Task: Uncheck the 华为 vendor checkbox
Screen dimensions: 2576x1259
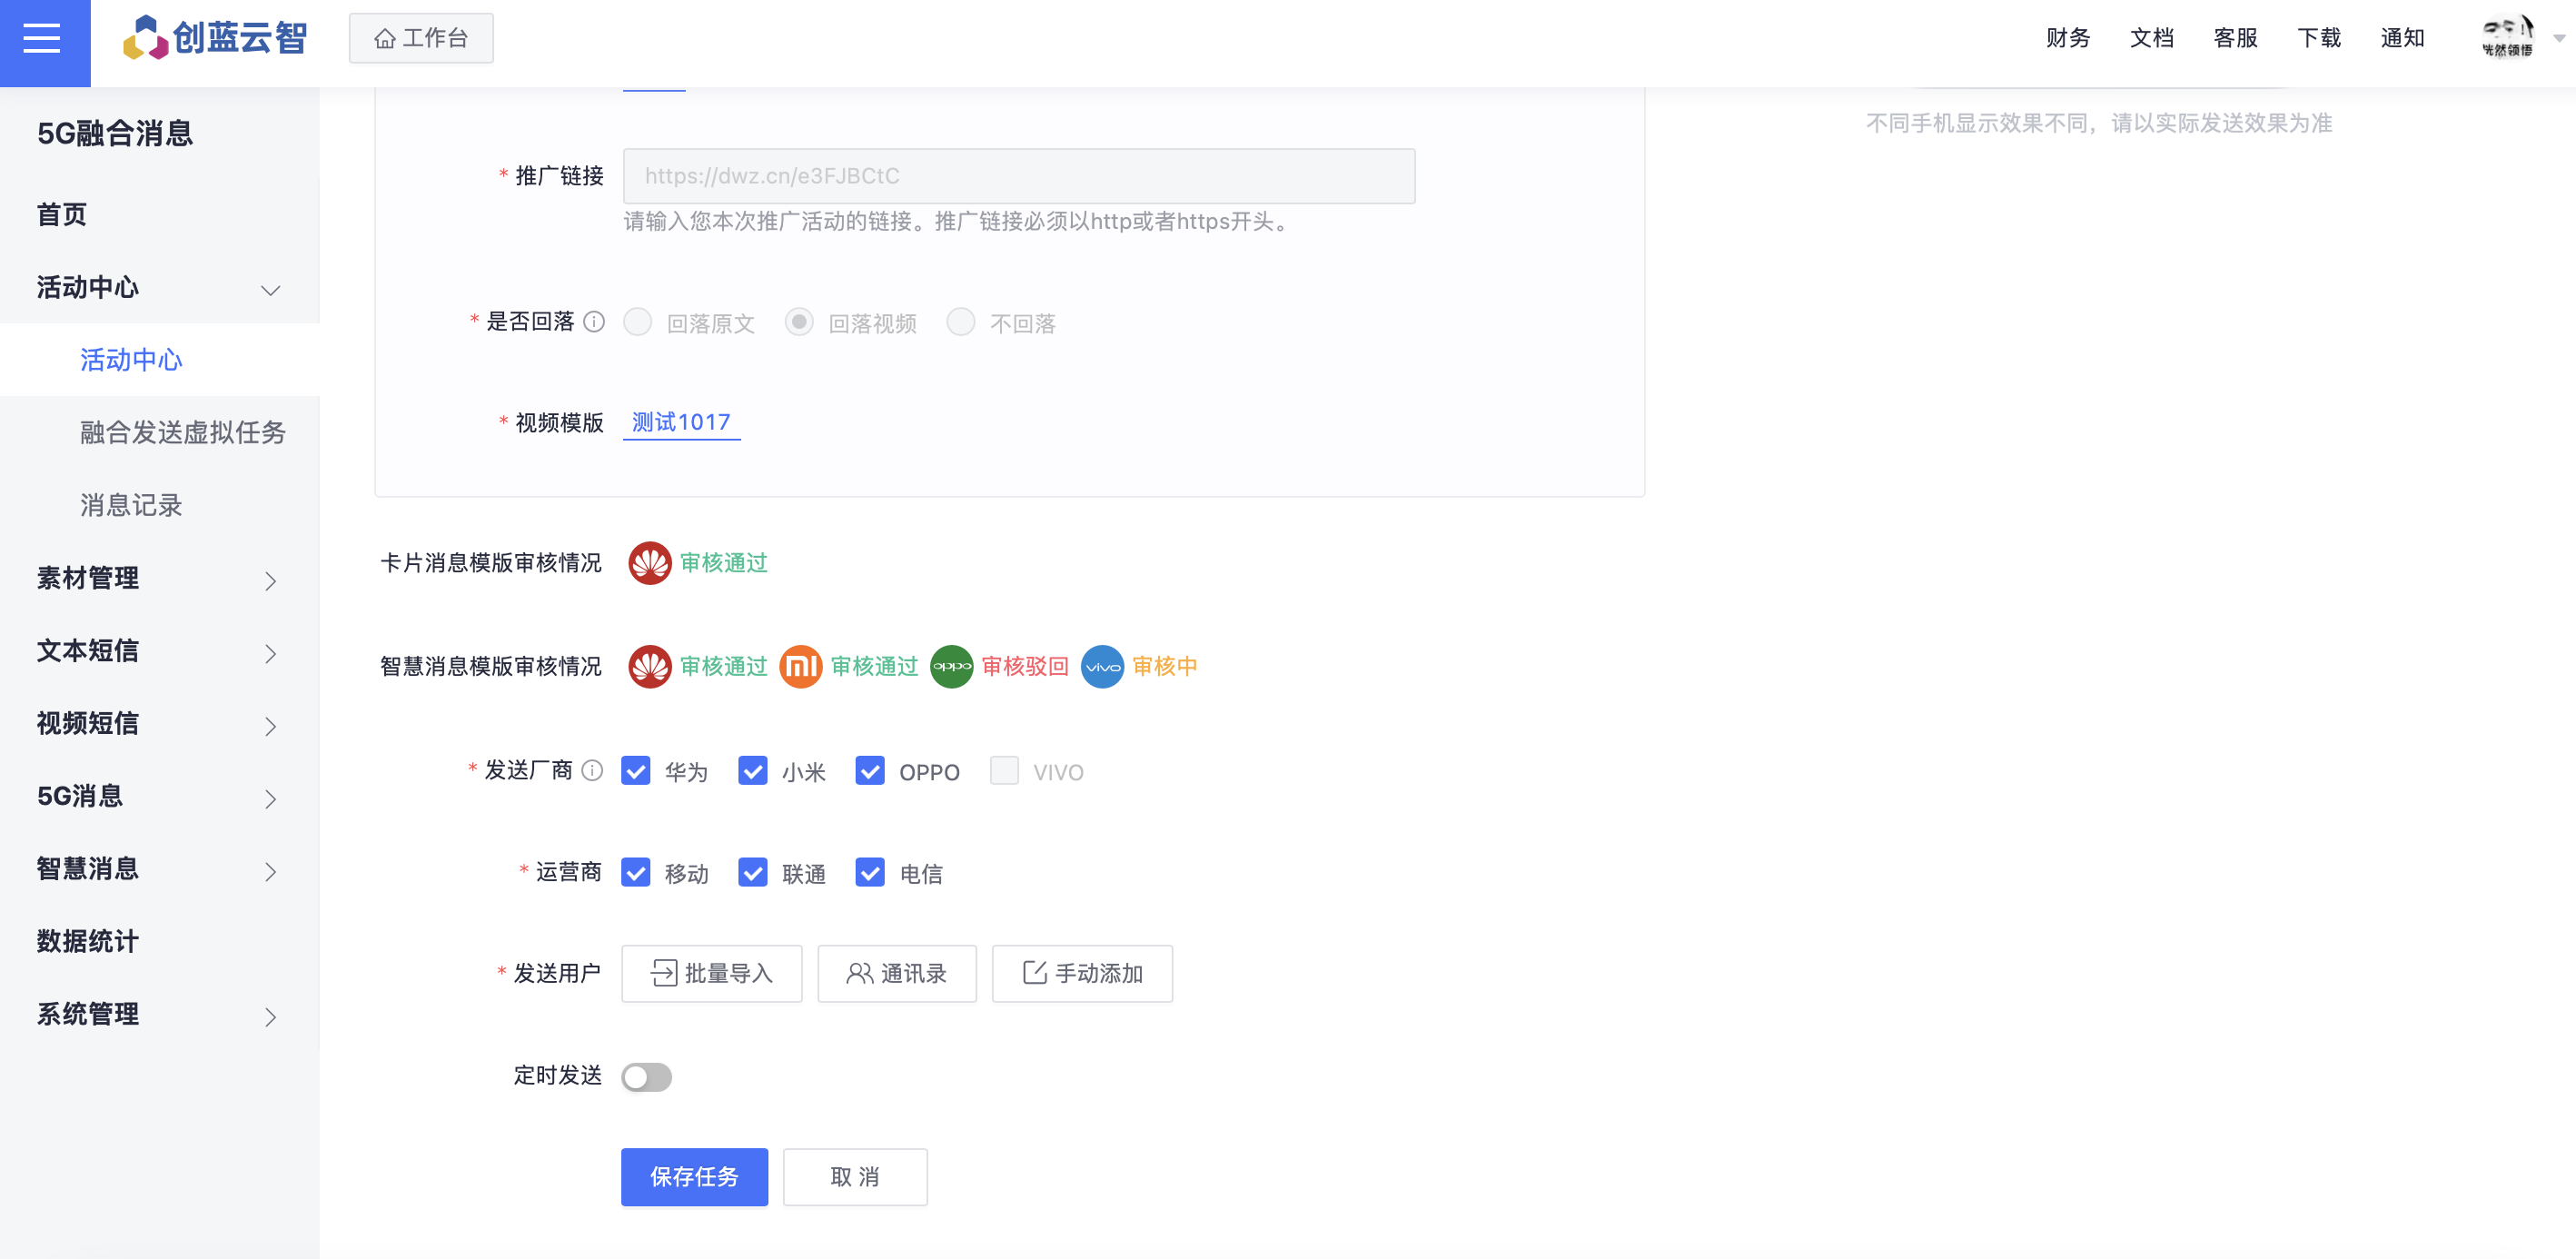Action: [636, 771]
